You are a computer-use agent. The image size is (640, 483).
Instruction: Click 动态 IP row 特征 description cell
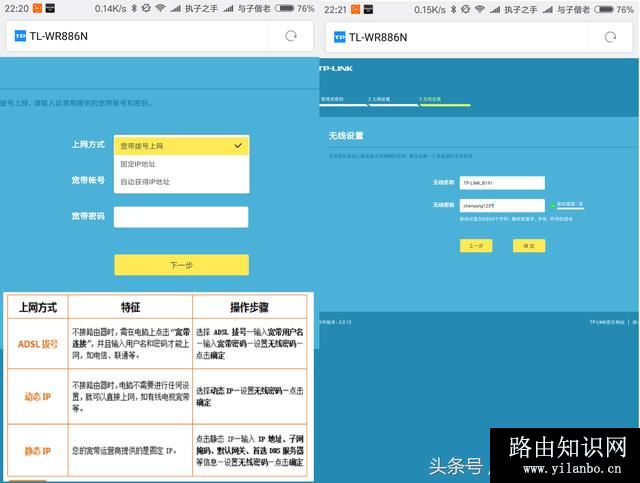pos(130,396)
